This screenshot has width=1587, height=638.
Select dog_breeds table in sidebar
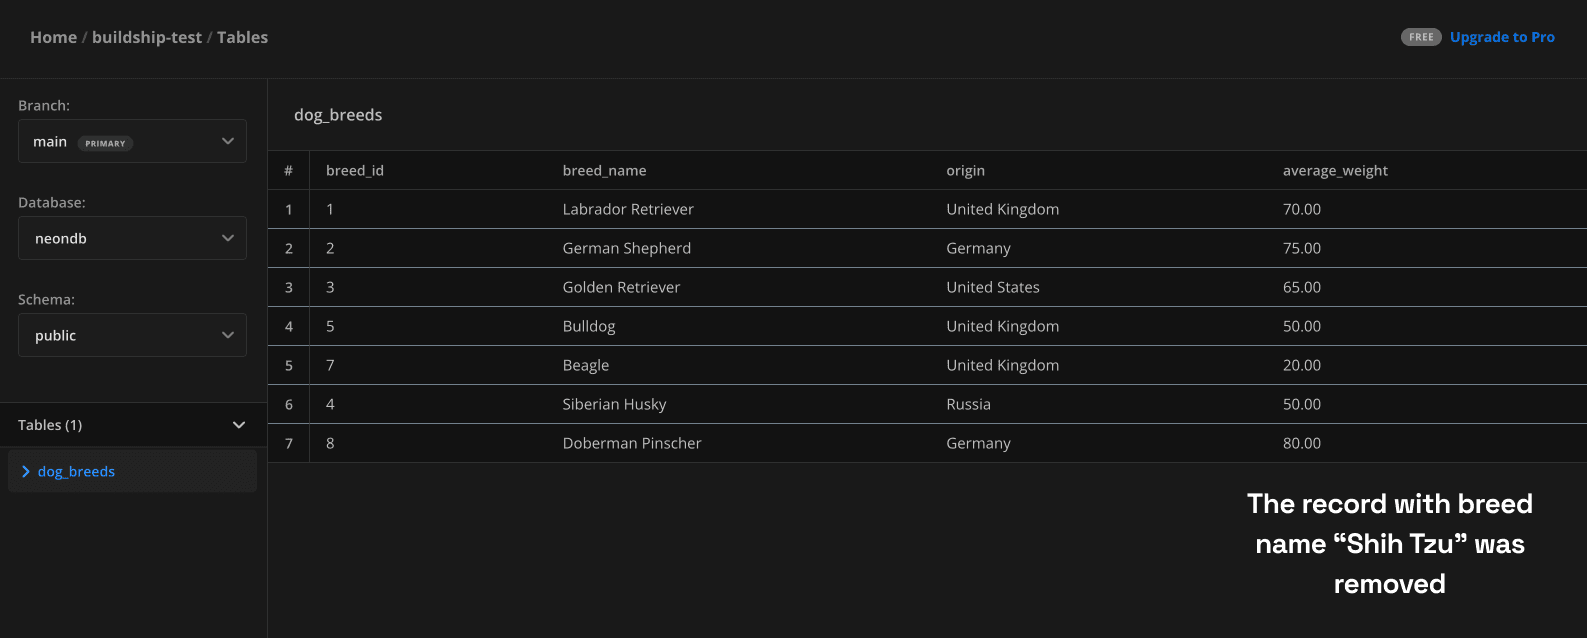click(x=76, y=472)
